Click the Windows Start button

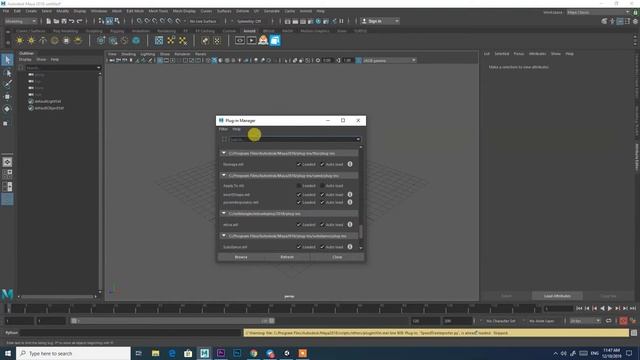[8, 353]
